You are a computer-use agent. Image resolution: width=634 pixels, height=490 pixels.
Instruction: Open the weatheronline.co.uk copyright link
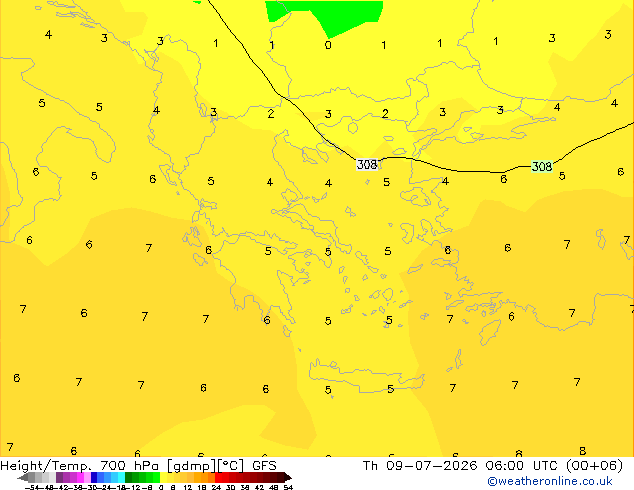[550, 481]
